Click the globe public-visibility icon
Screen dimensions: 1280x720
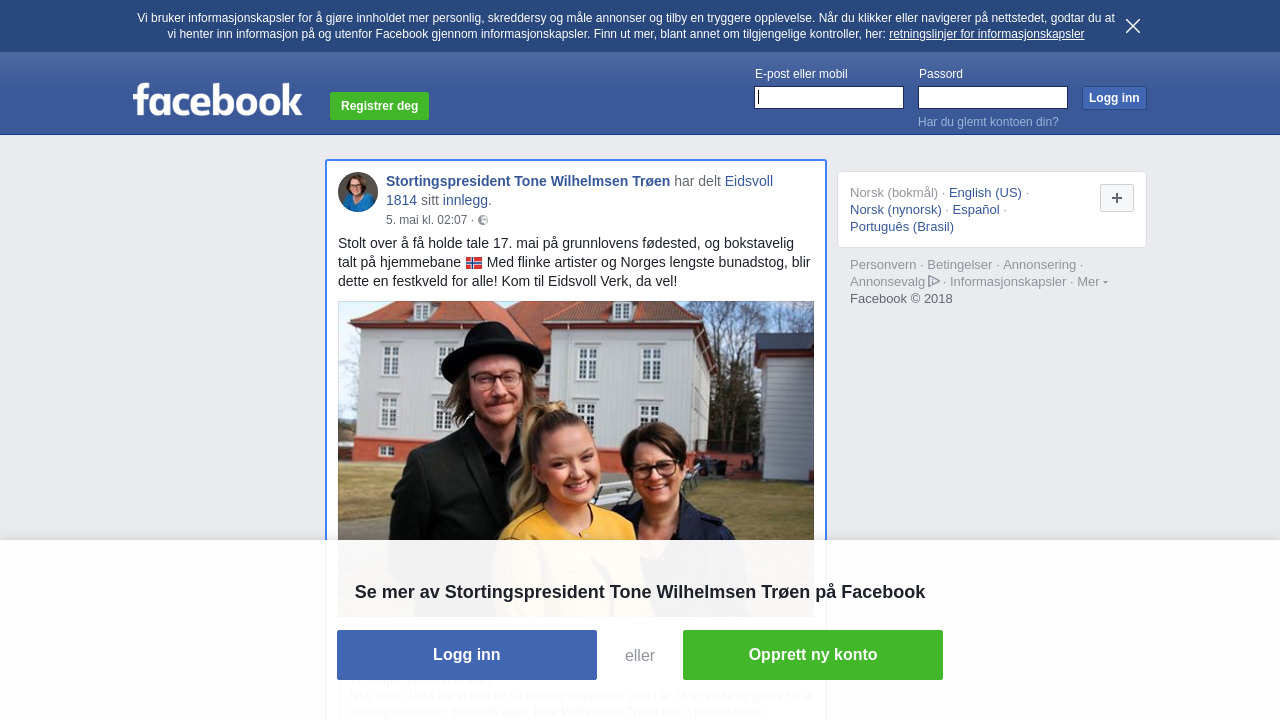[483, 220]
